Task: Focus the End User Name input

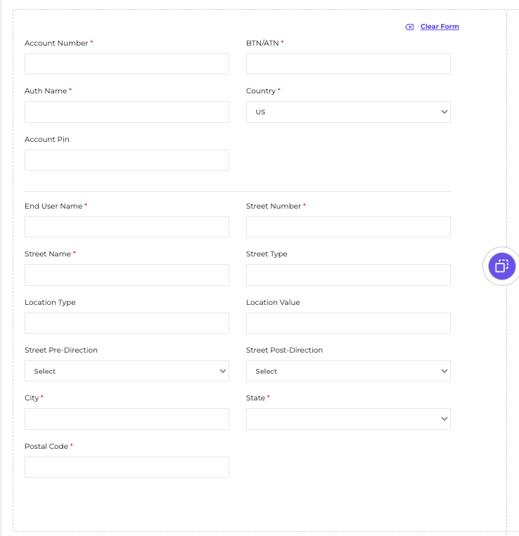Action: (127, 227)
